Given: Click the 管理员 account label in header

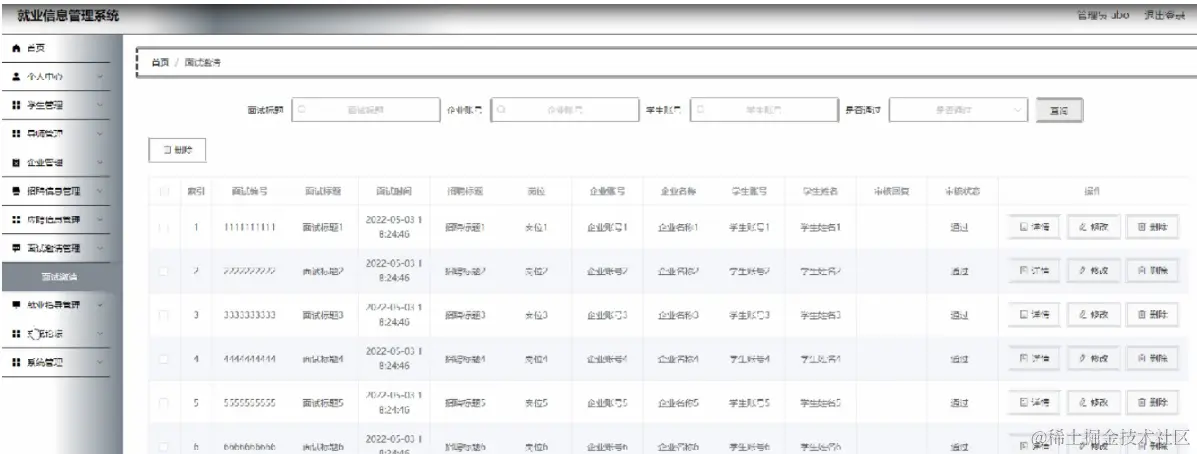Looking at the screenshot, I should pyautogui.click(x=1102, y=15).
